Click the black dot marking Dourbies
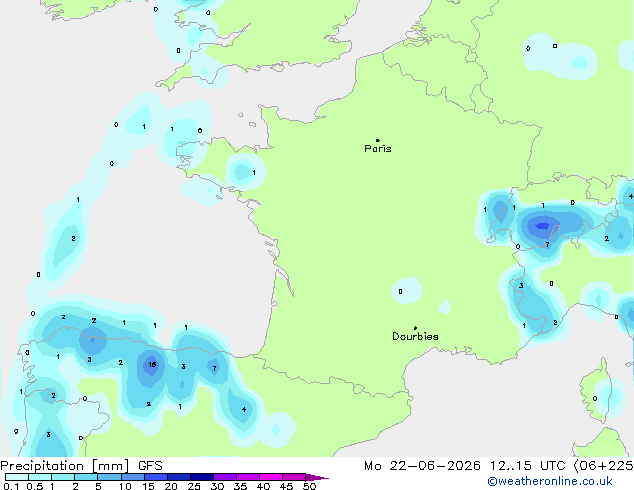The height and width of the screenshot is (490, 634). tap(415, 328)
